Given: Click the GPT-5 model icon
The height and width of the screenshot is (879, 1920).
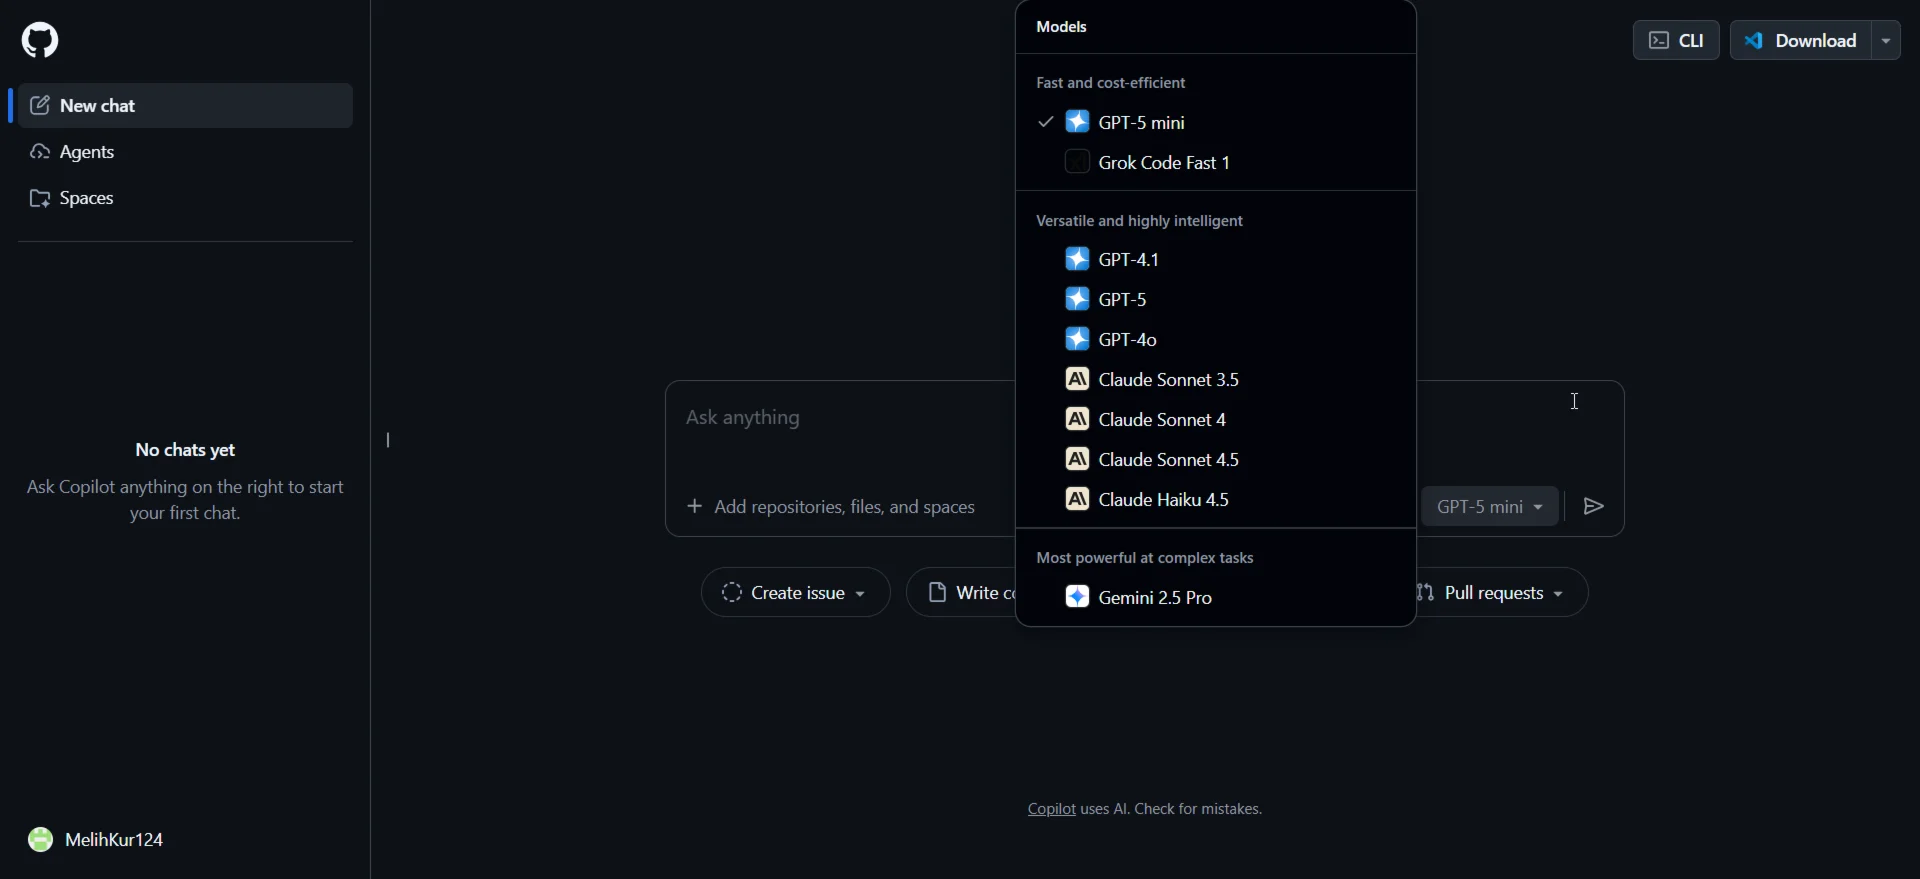Looking at the screenshot, I should click(x=1077, y=299).
